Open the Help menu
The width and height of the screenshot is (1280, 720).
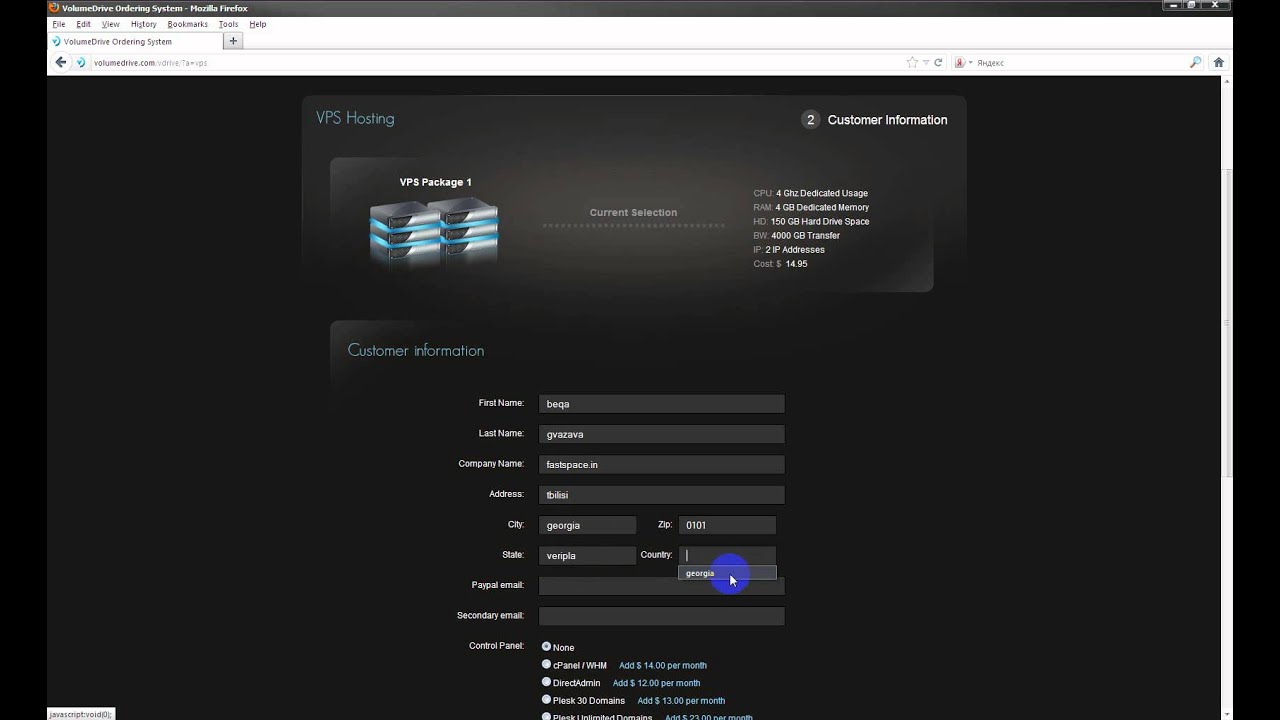pos(258,24)
